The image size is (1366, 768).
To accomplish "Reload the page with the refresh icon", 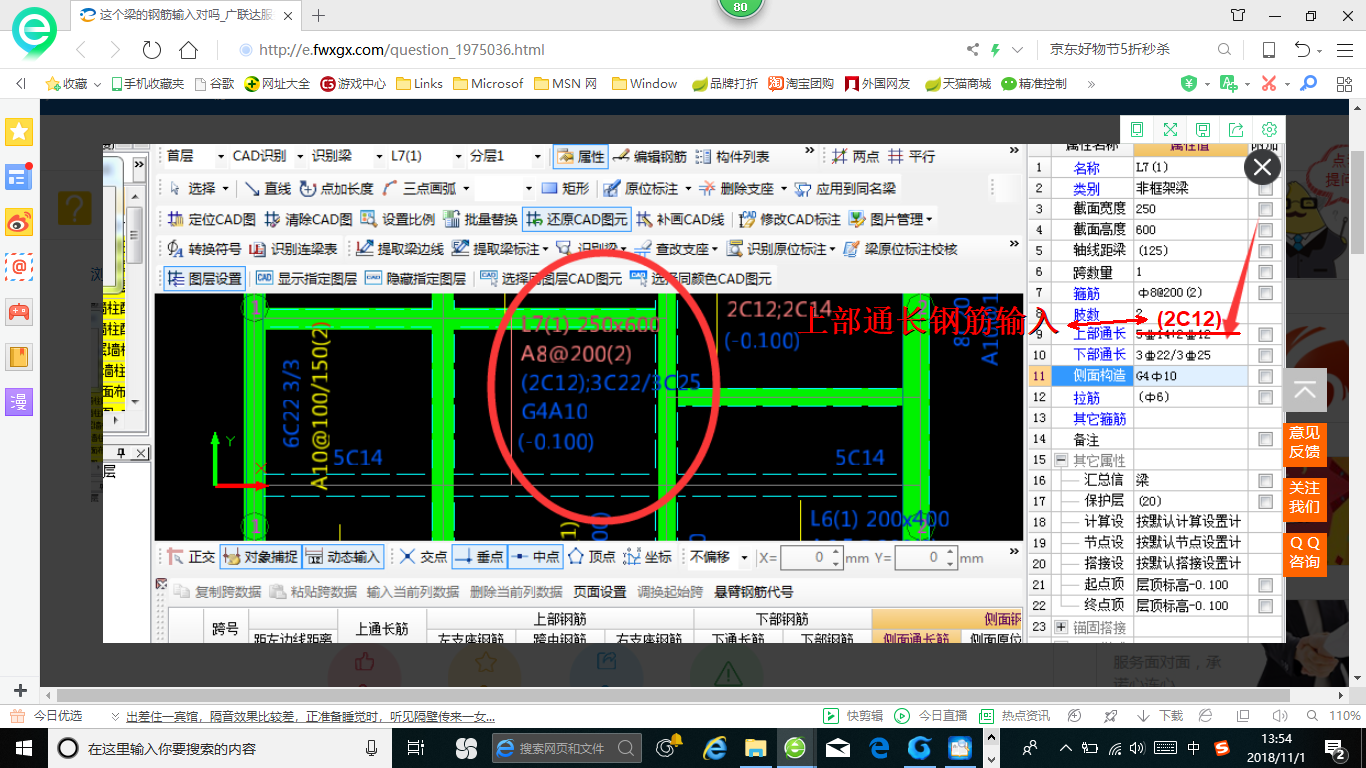I will pos(152,50).
